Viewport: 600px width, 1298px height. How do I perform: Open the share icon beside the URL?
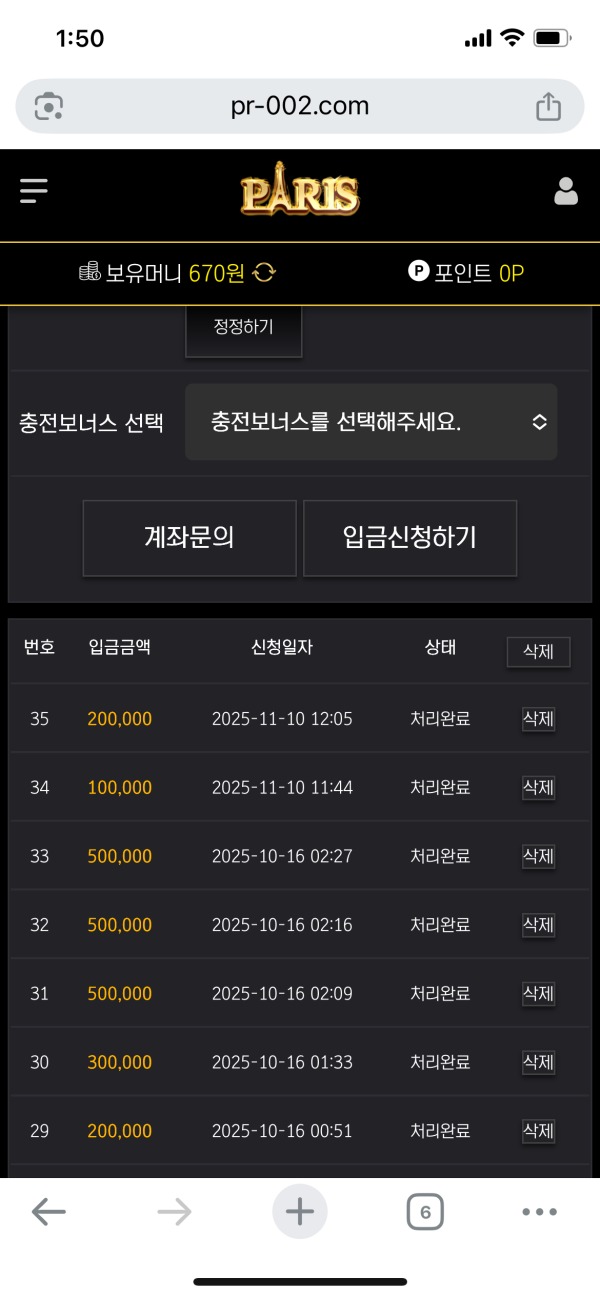click(547, 105)
